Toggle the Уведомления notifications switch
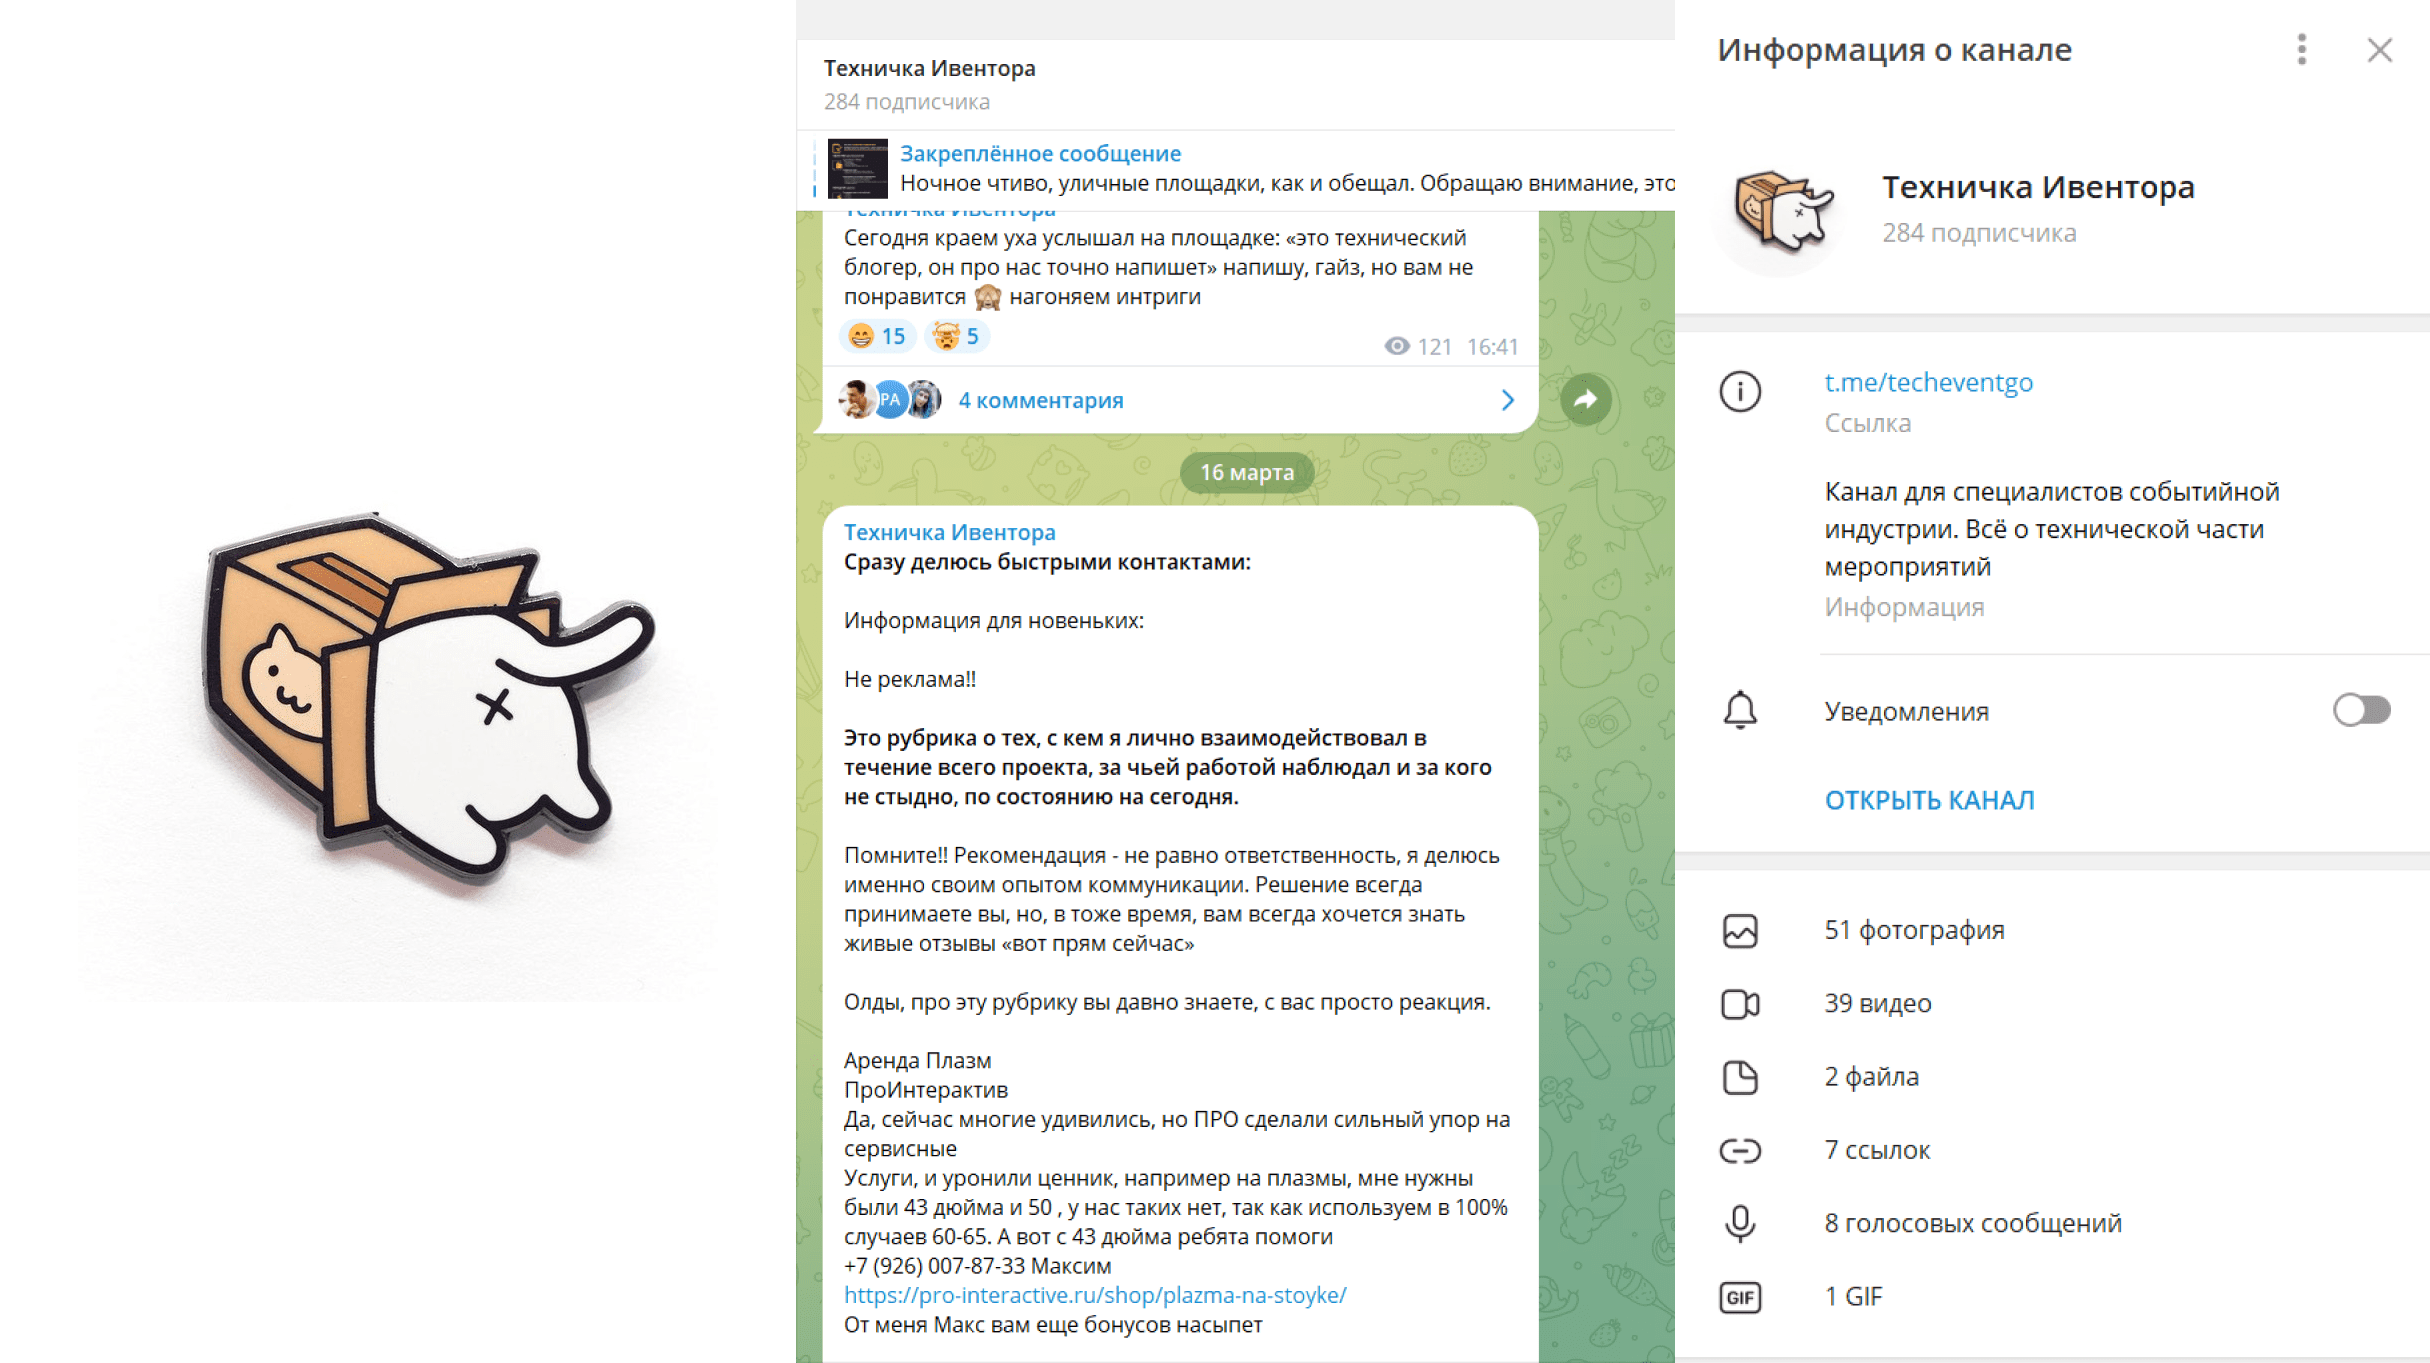The image size is (2430, 1363). (2361, 710)
